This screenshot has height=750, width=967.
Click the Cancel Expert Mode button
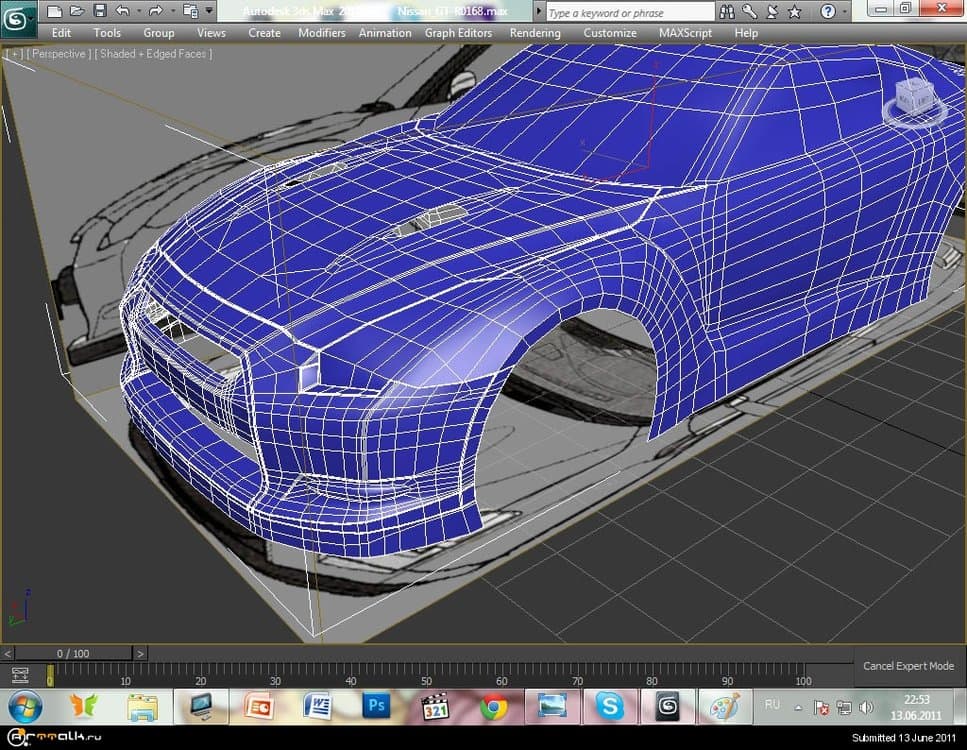coord(908,666)
